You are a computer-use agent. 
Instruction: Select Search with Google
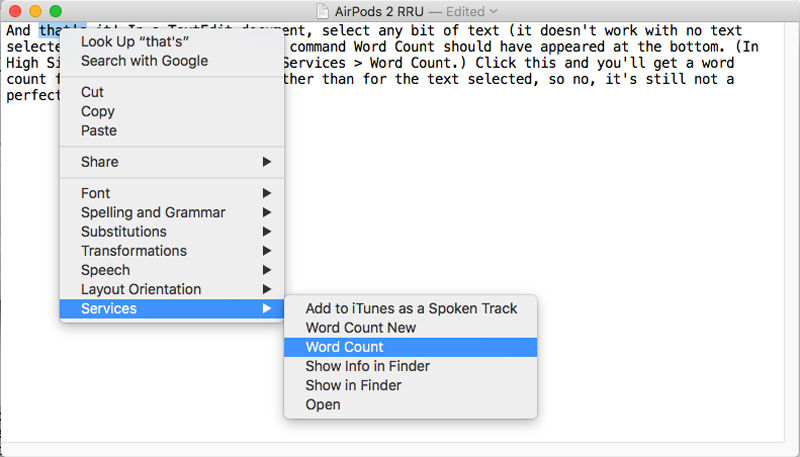point(144,60)
